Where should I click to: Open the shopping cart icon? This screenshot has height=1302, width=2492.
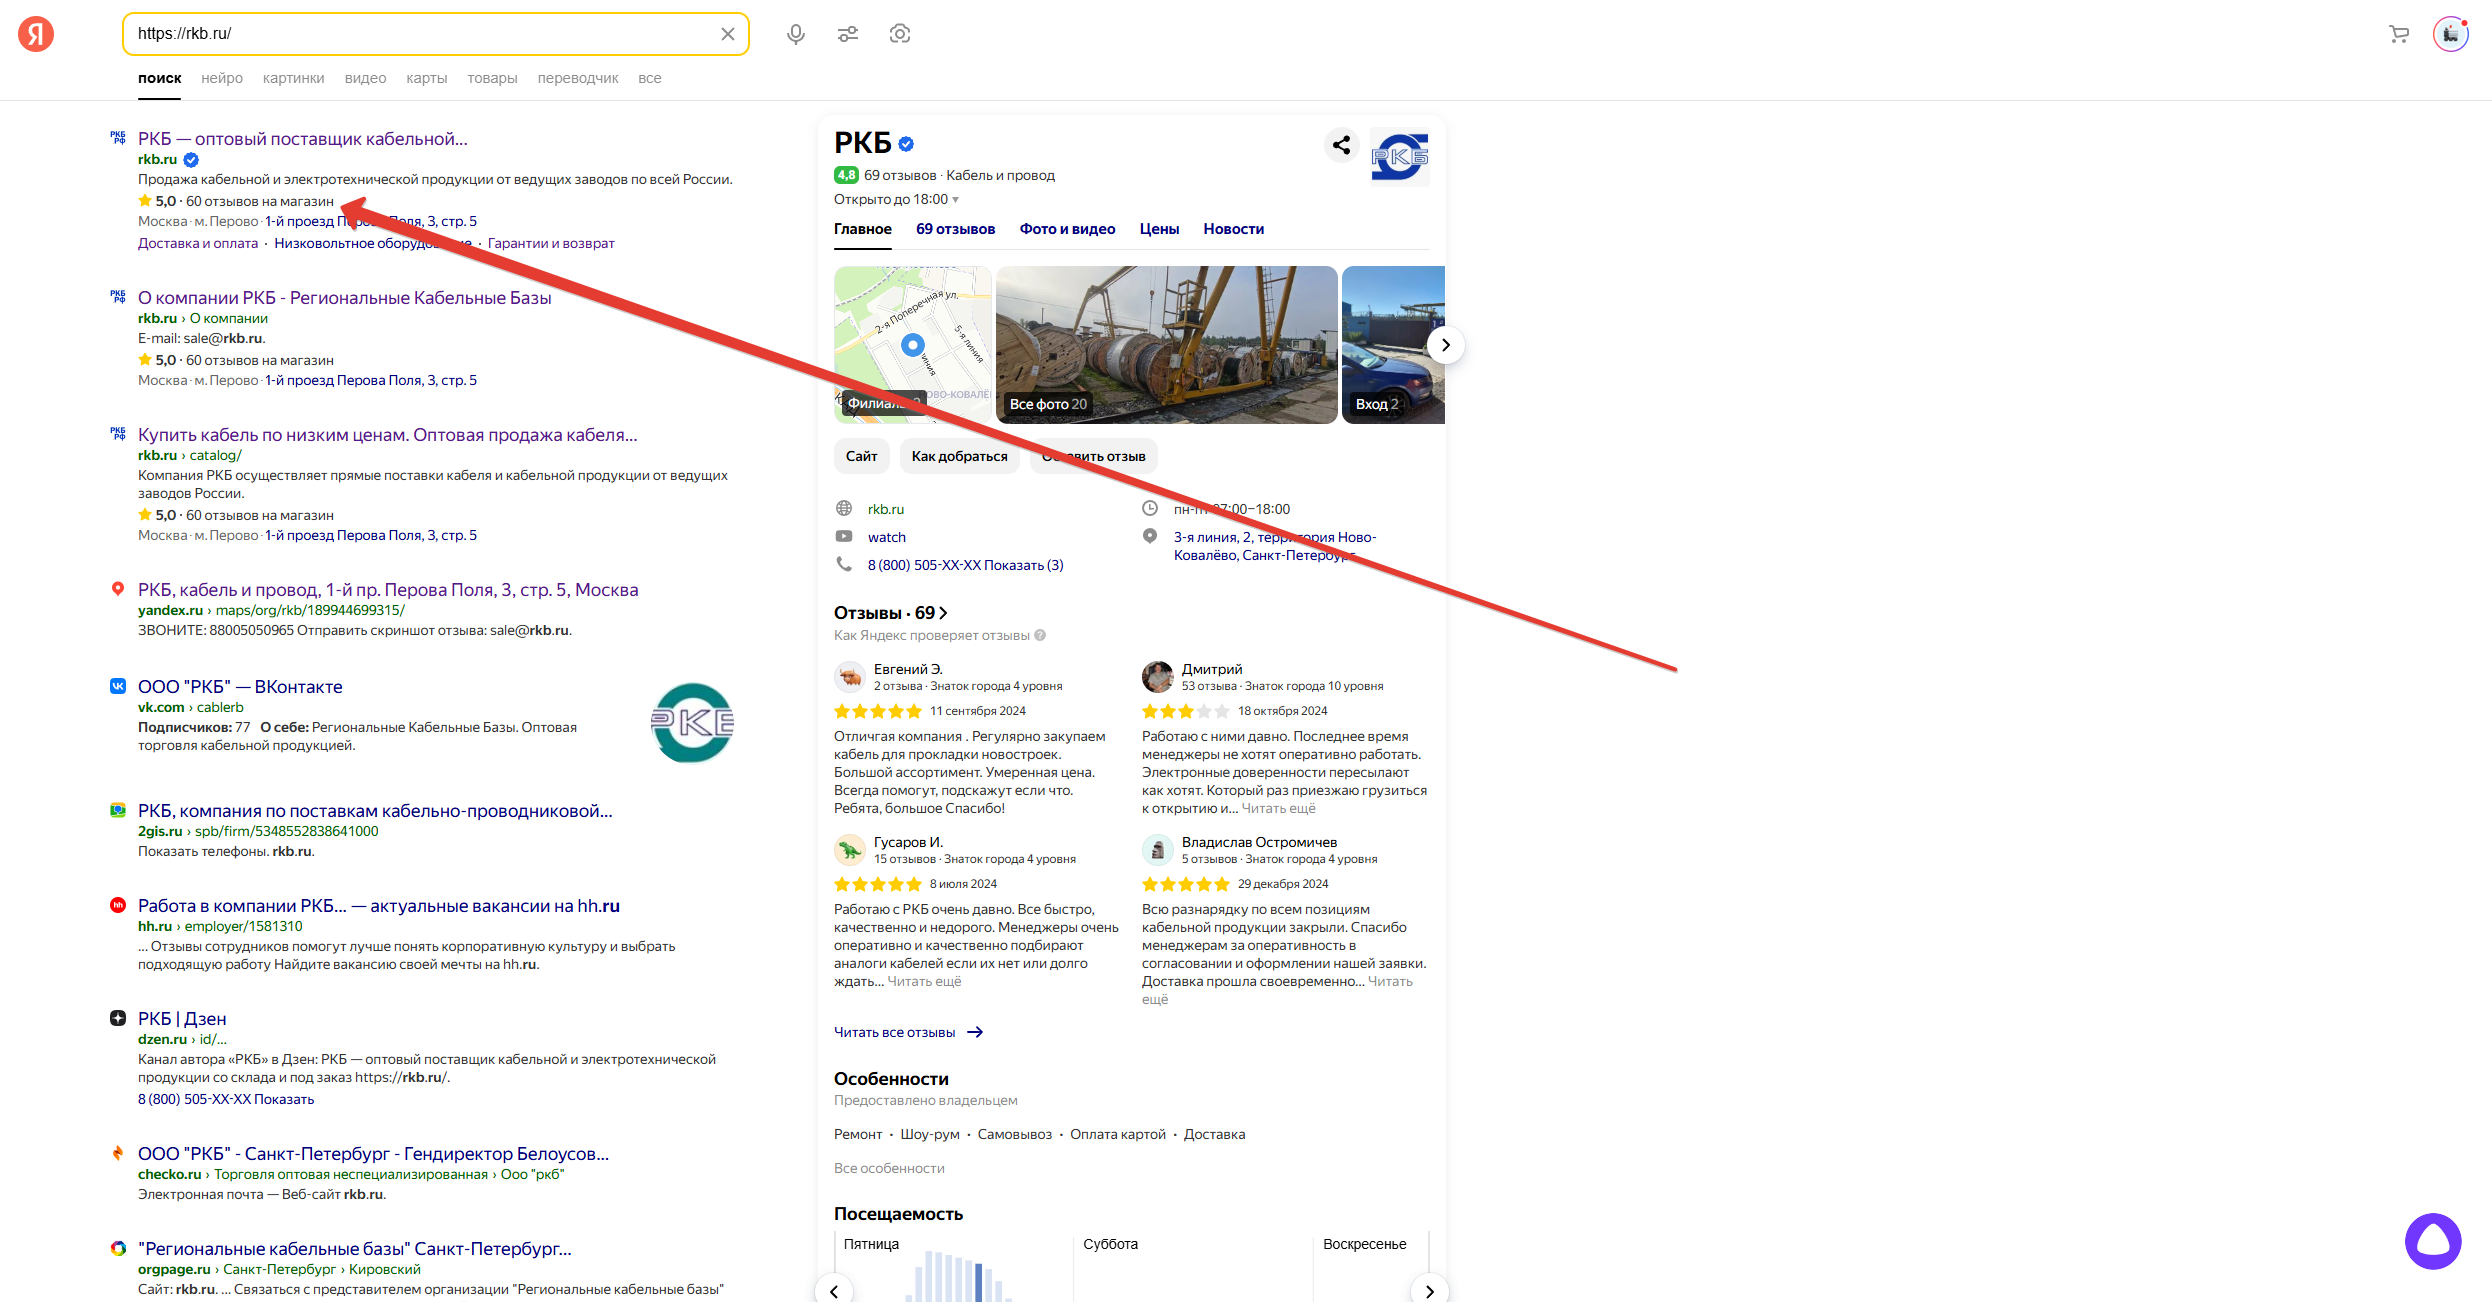(2399, 34)
